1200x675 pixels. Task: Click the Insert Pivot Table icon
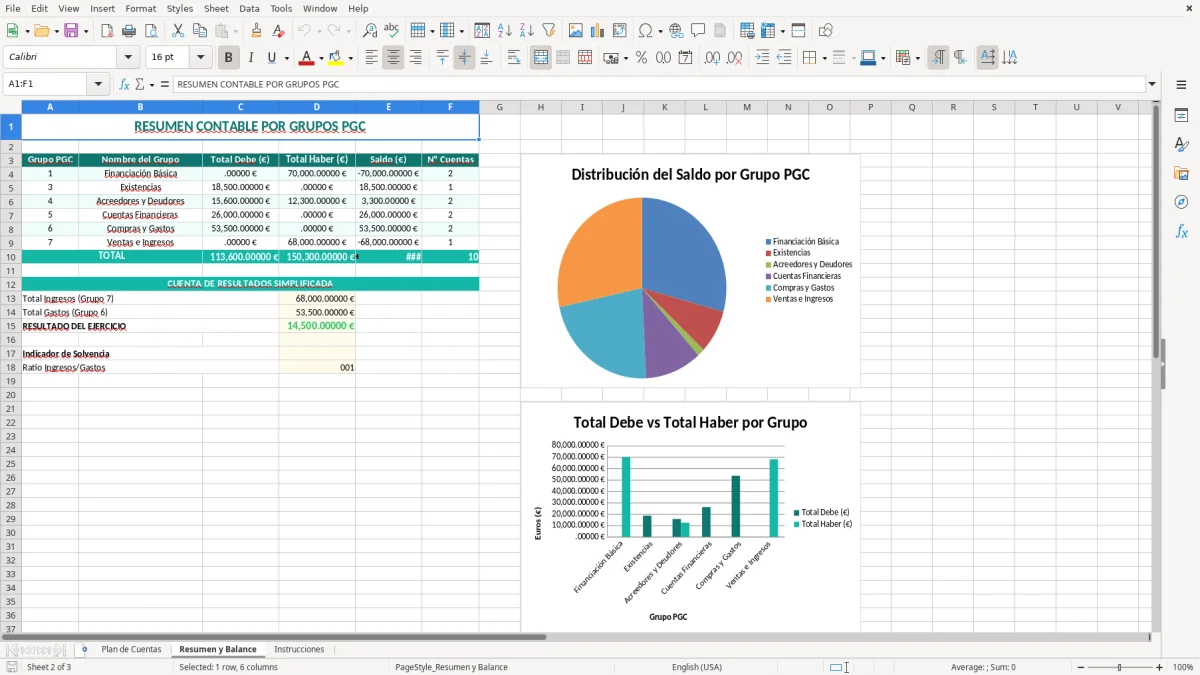tap(620, 31)
